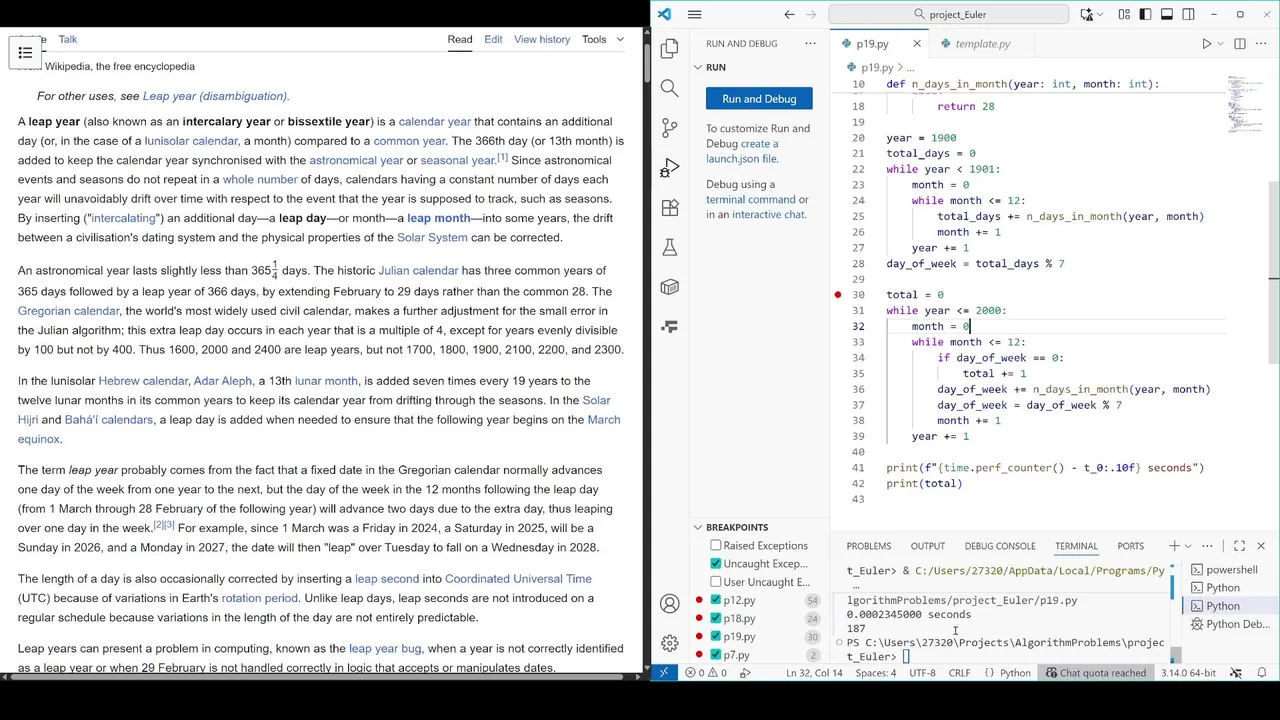Uncheck the p19.py breakpoint
The image size is (1280, 720).
coord(716,636)
